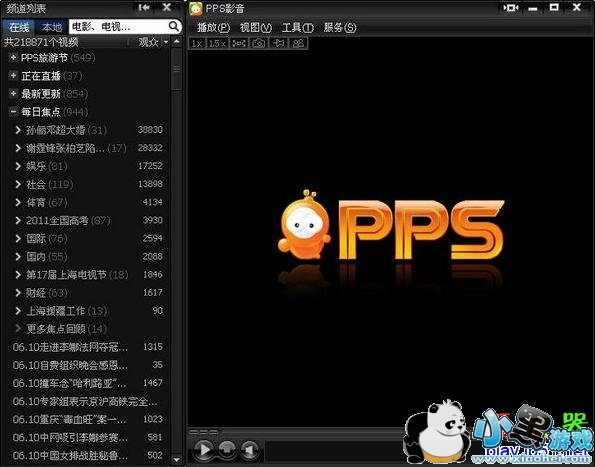Expand the 体育 folder arrow
595x467 pixels.
point(18,202)
